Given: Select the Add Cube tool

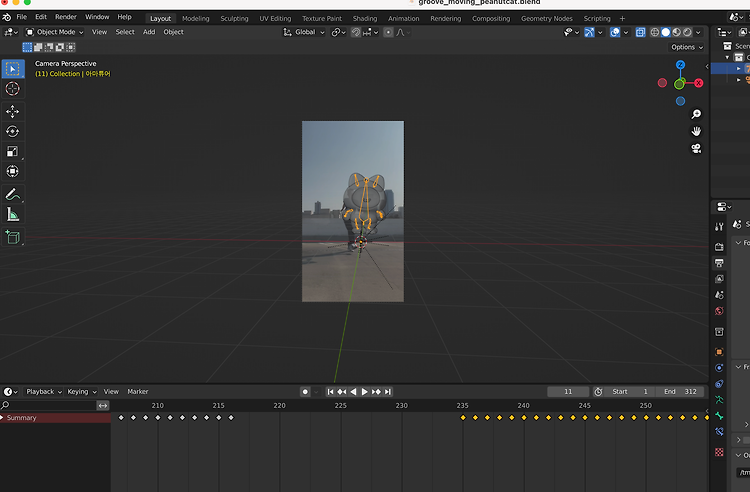Looking at the screenshot, I should coord(13,237).
